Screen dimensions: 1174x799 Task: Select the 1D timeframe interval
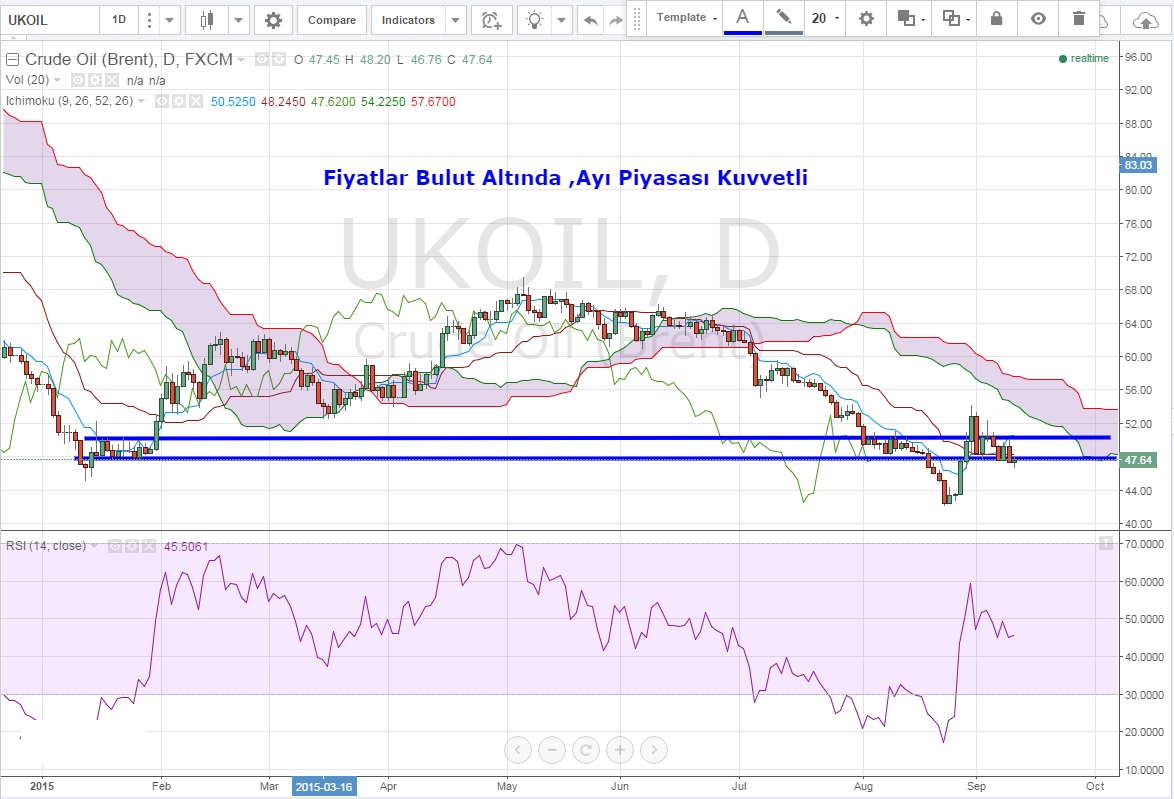[x=119, y=20]
